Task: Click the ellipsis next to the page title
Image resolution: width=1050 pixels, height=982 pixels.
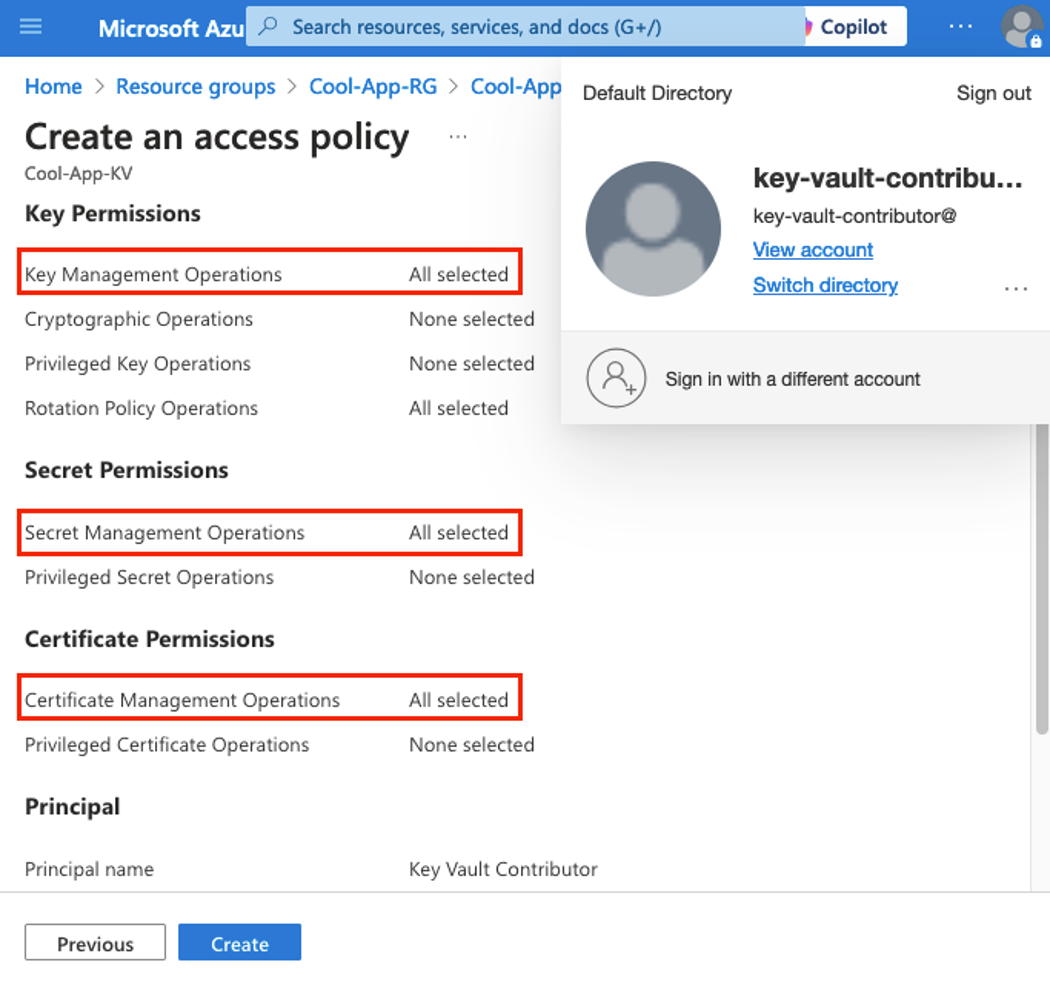Action: point(458,137)
